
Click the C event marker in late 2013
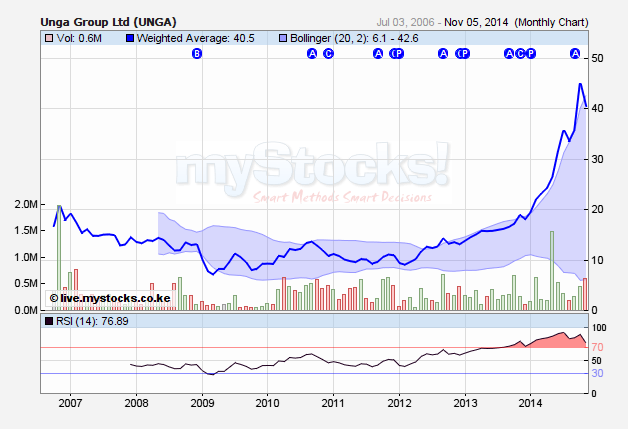click(520, 53)
